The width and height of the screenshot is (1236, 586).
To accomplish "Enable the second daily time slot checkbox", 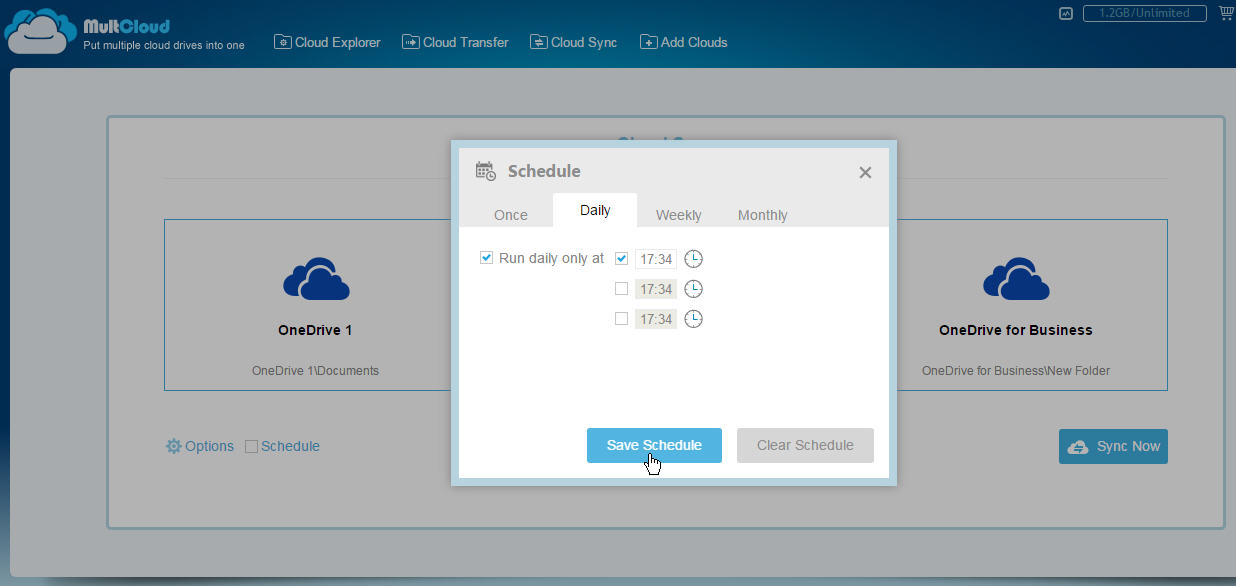I will click(x=621, y=288).
